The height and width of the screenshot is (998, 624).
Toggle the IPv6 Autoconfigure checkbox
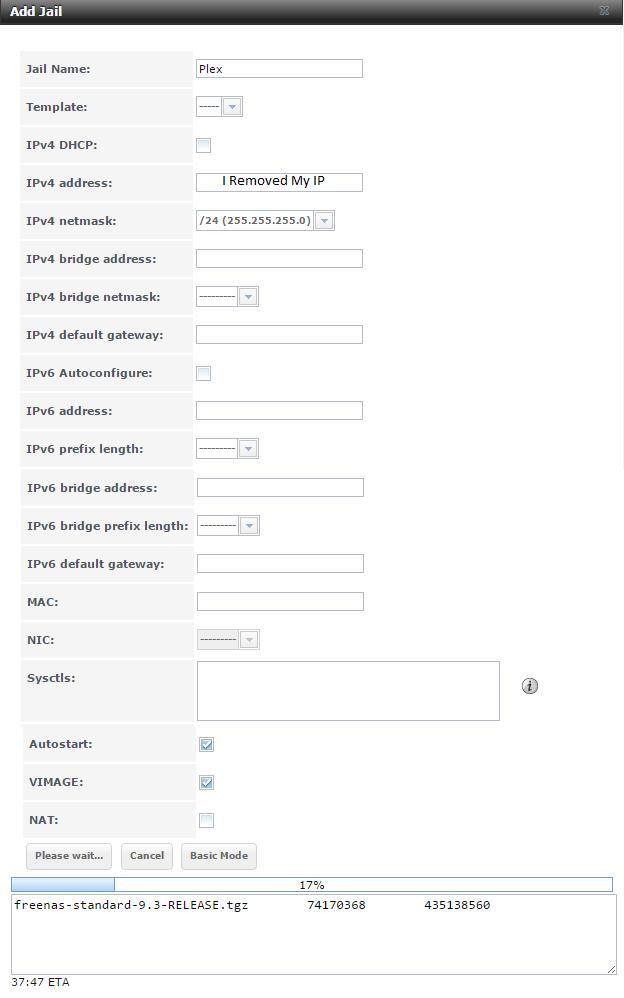[x=204, y=373]
